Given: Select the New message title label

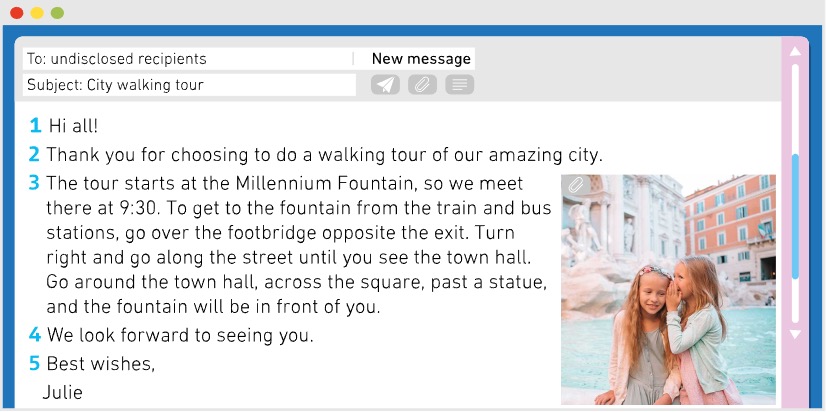Looking at the screenshot, I should point(421,59).
